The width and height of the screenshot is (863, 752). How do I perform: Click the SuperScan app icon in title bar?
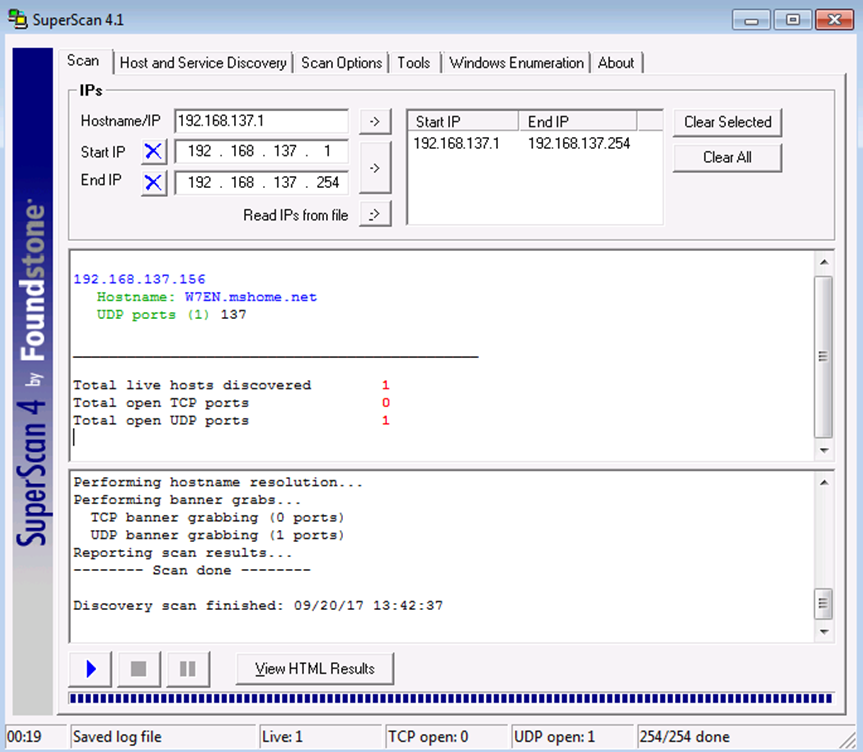pos(18,19)
